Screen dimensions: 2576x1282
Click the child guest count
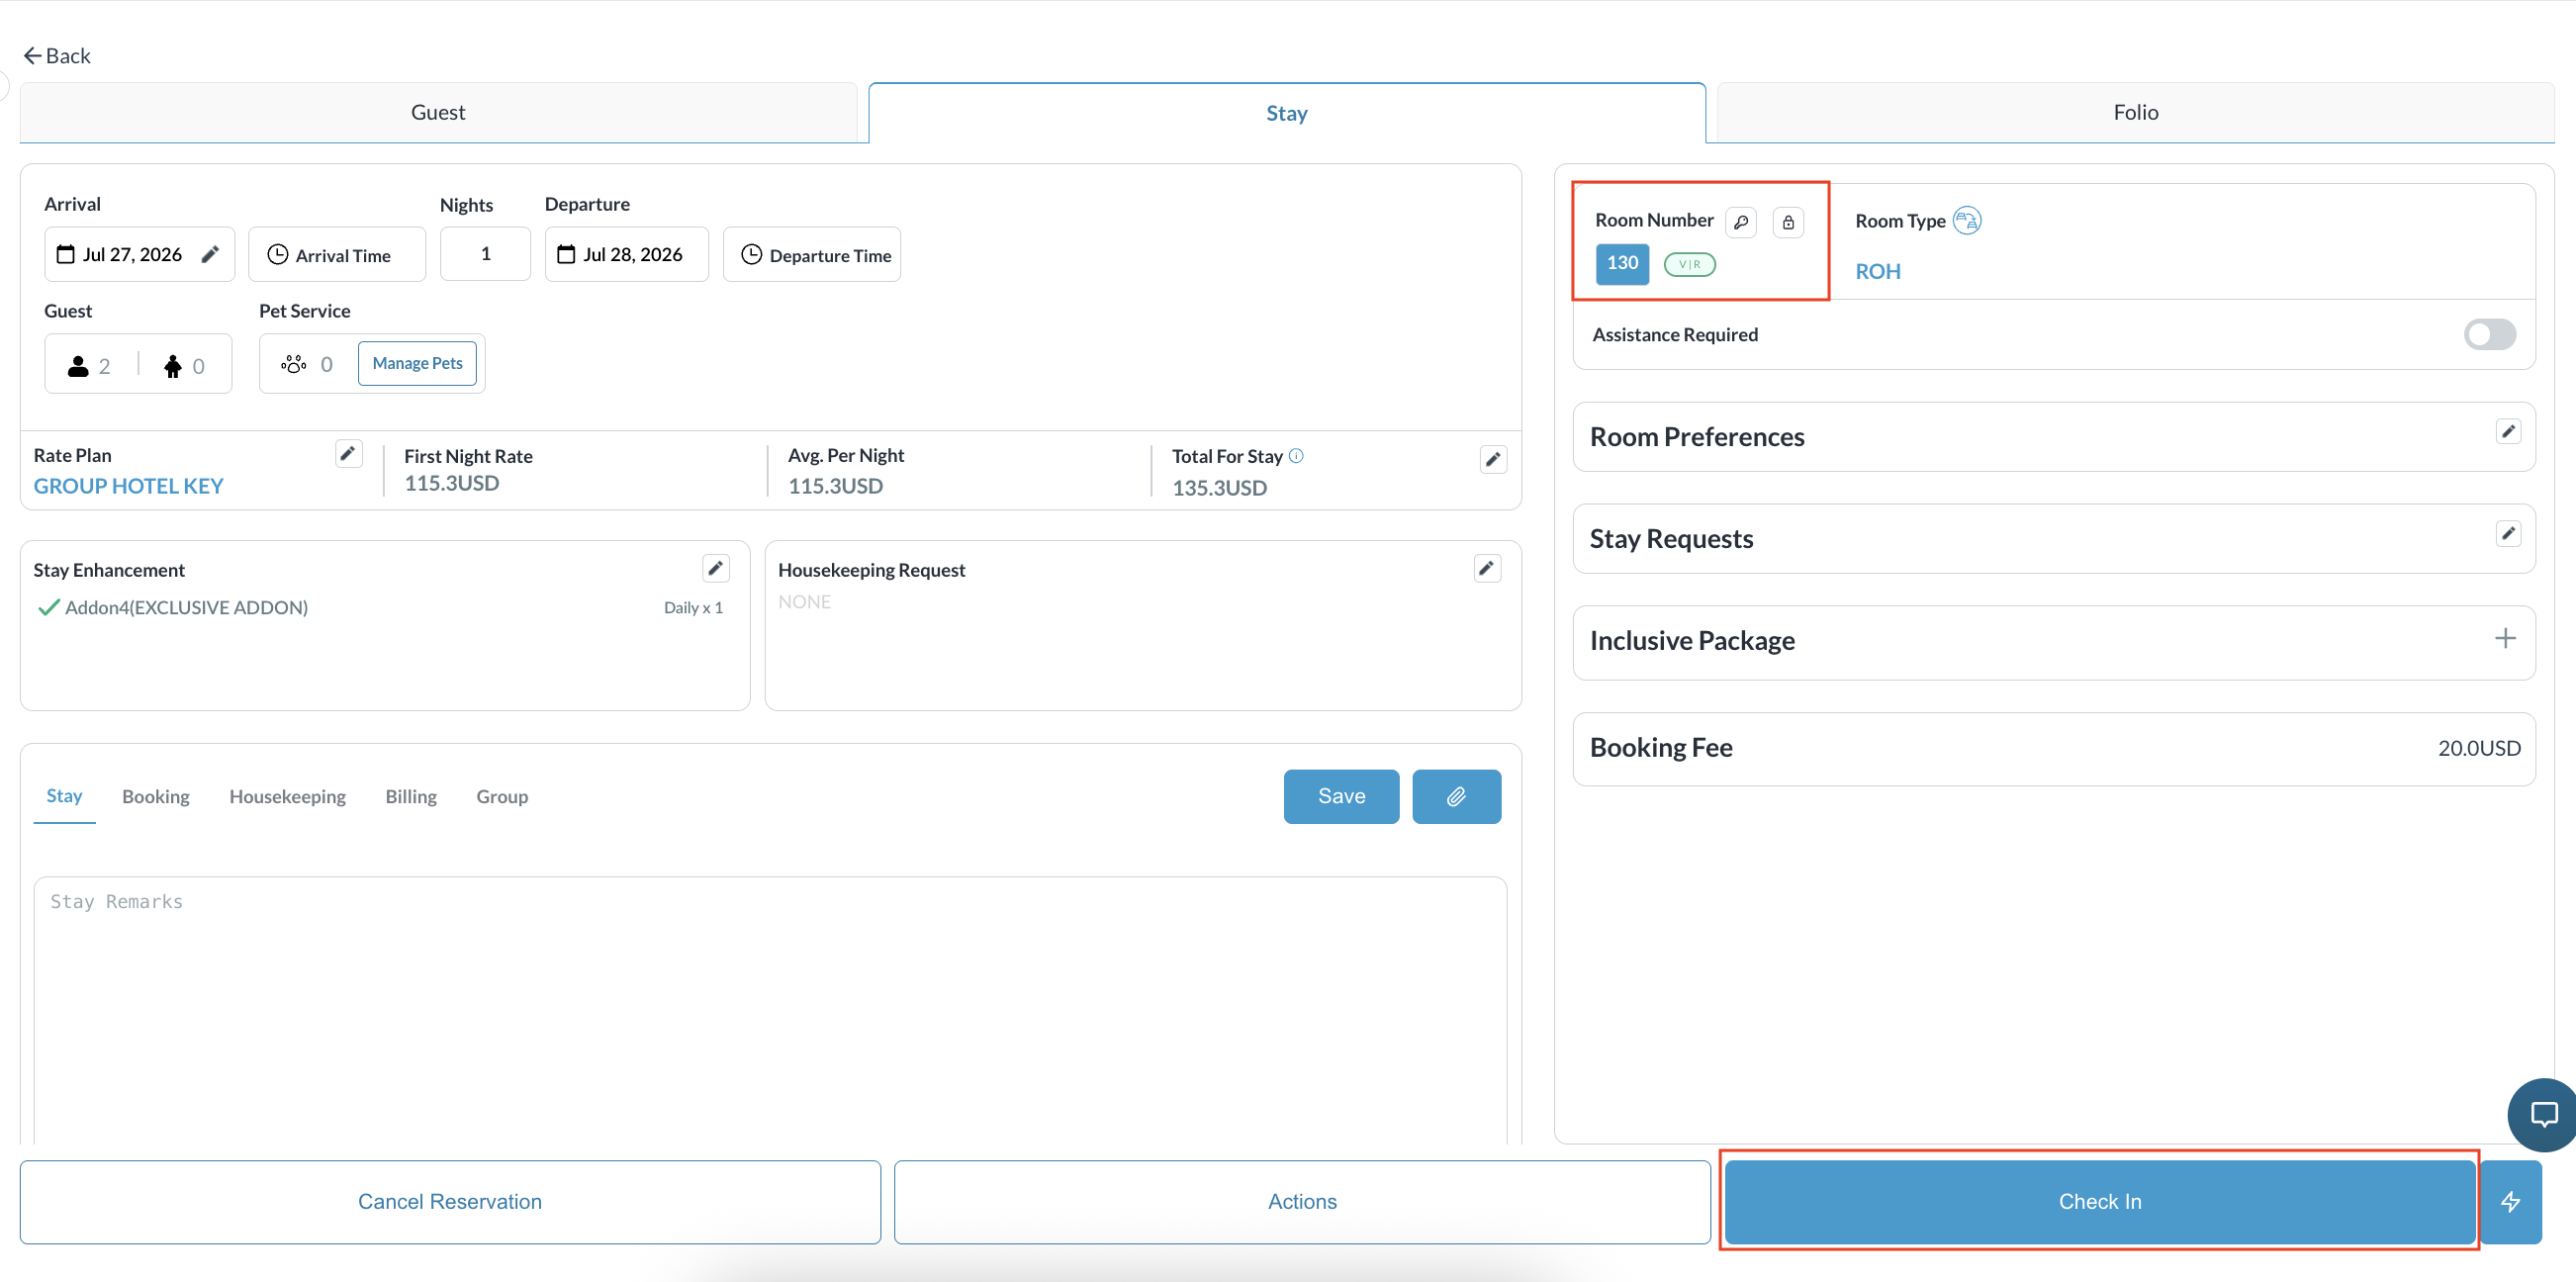pos(184,366)
